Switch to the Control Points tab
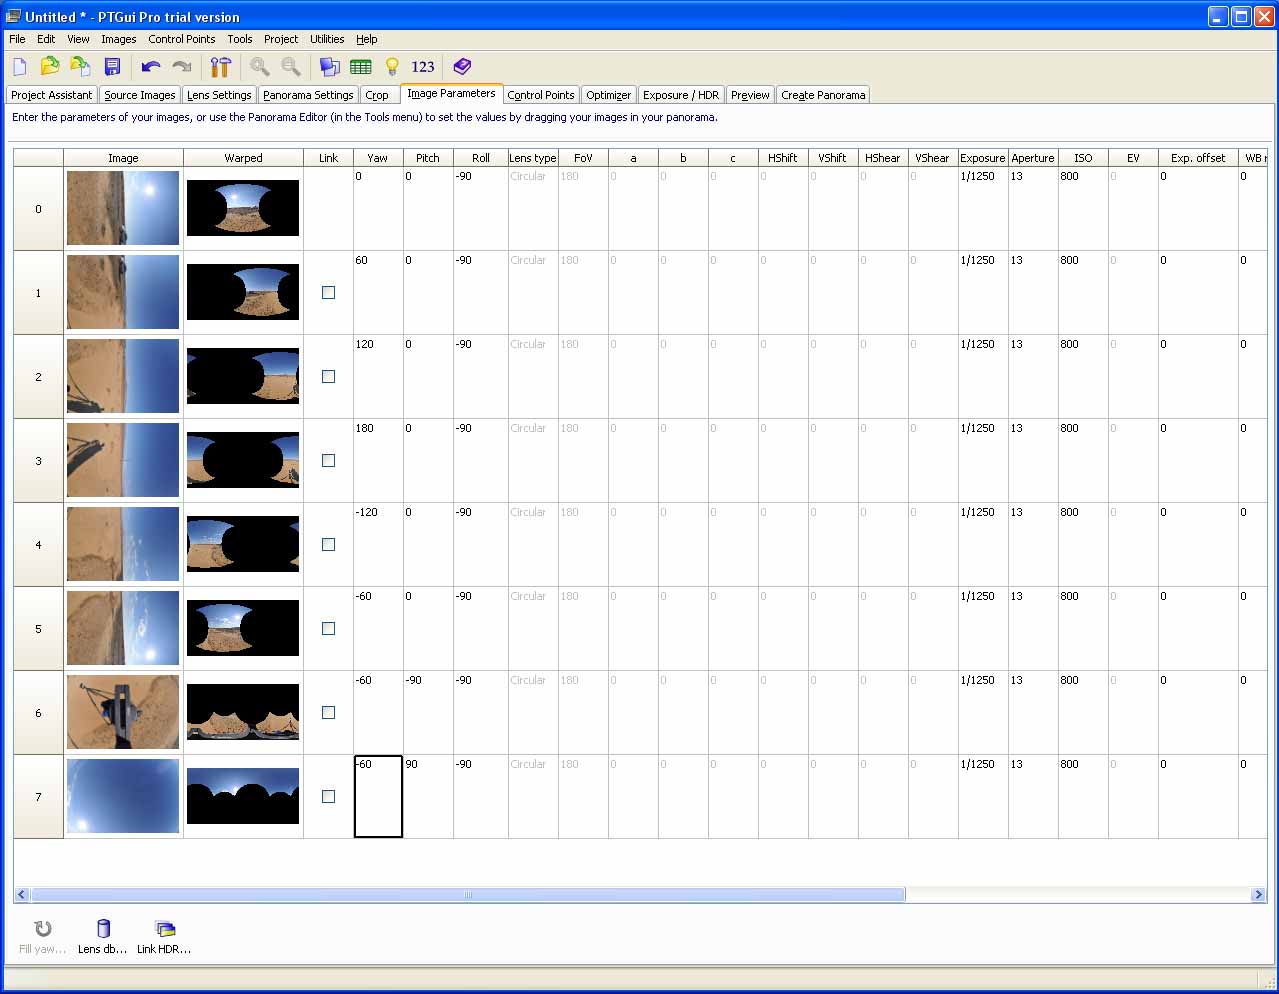 540,95
